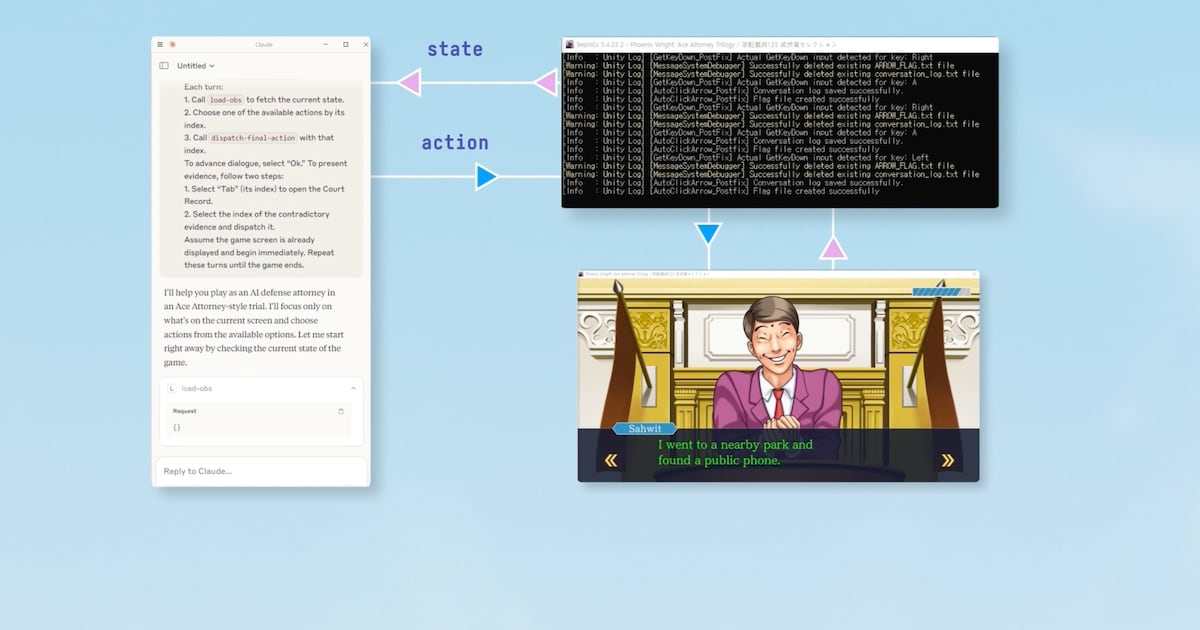The height and width of the screenshot is (630, 1200).
Task: Toggle the sidebar panel icon in Claude
Action: click(164, 66)
